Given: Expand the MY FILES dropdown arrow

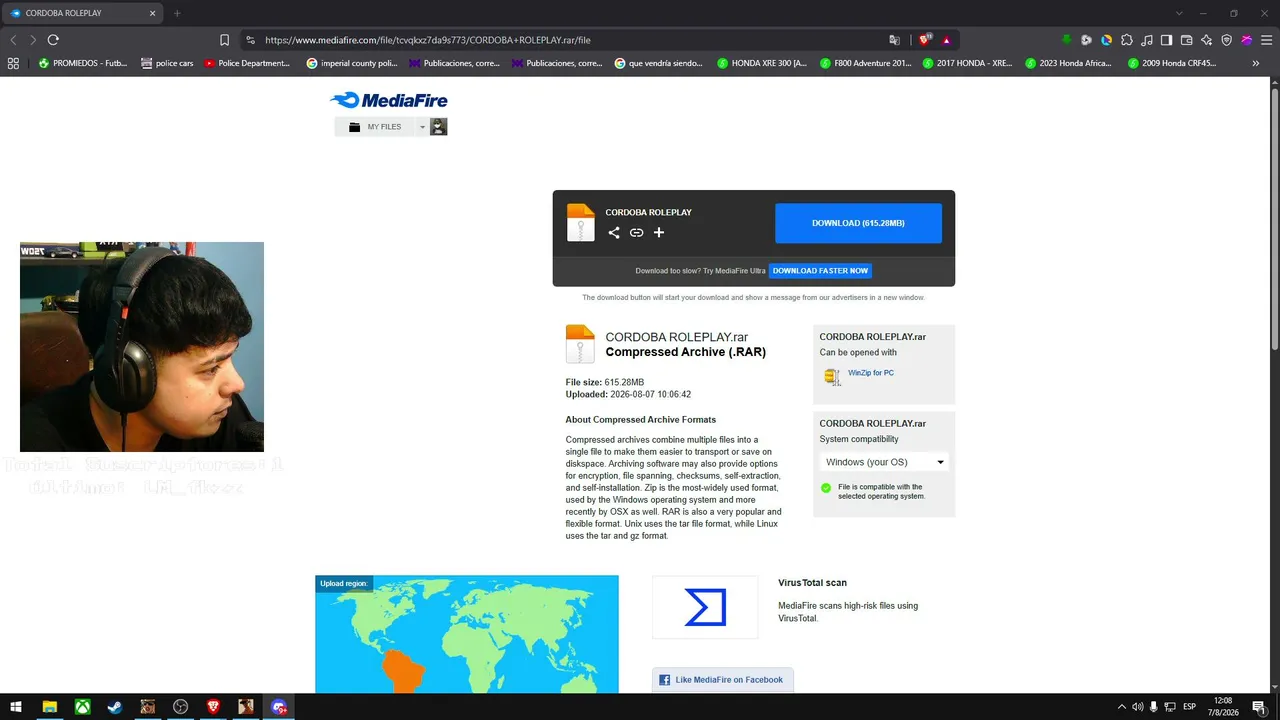Looking at the screenshot, I should (x=422, y=127).
